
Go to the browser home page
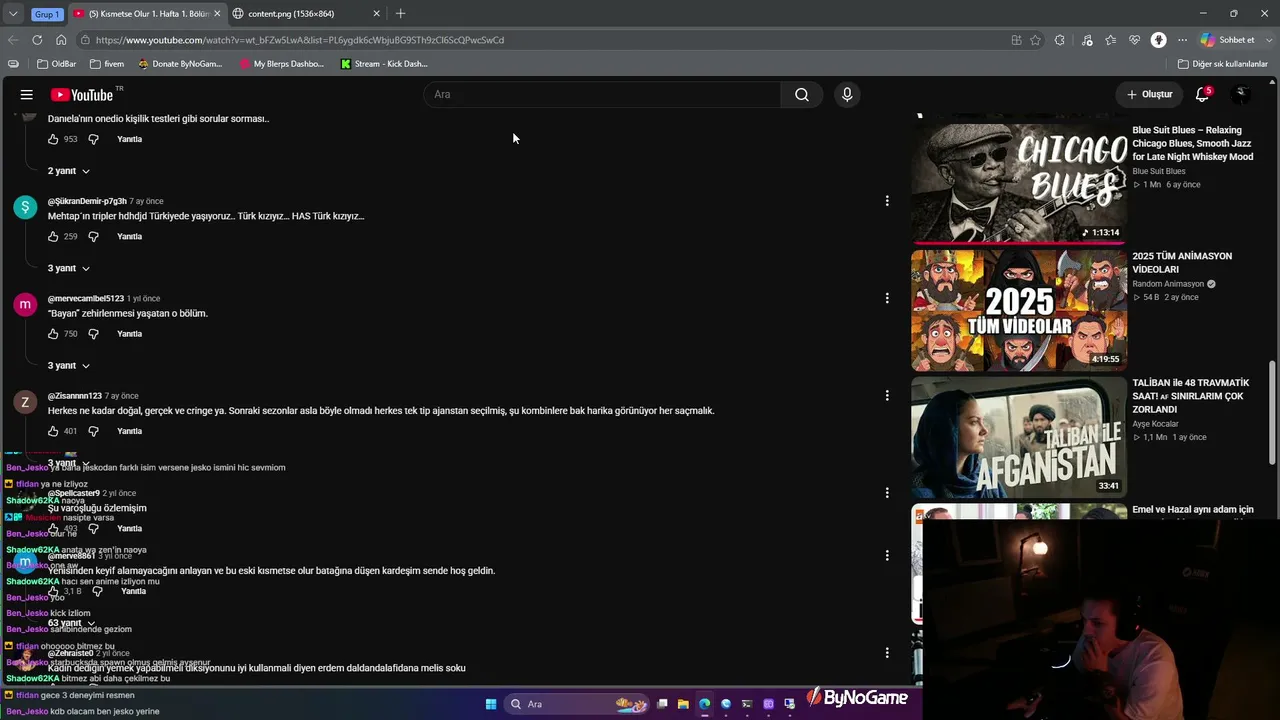61,40
